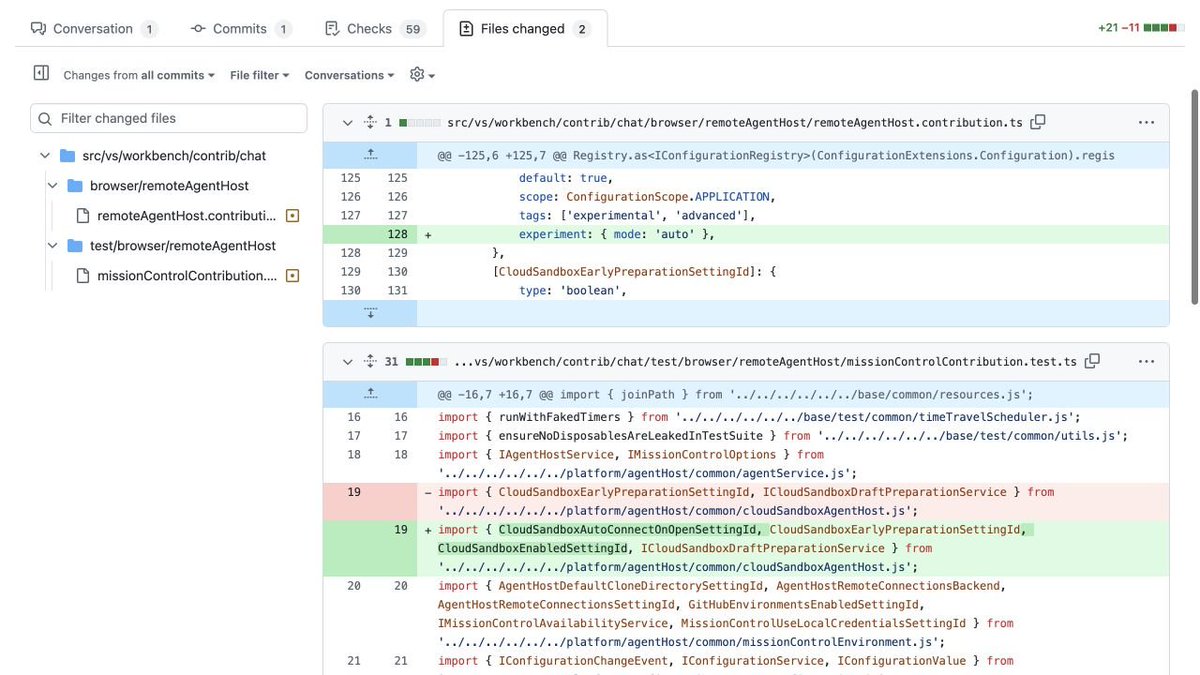Click the 'import { runWithFakedTimers }' code line
The image size is (1200, 675).
click(x=759, y=417)
